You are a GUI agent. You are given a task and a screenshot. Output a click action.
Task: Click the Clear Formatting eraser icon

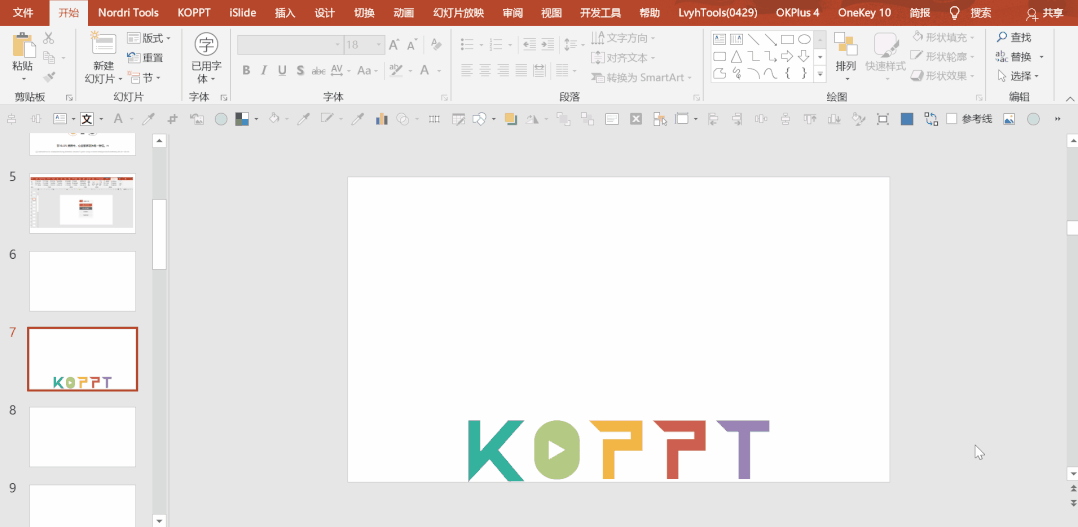(x=435, y=45)
